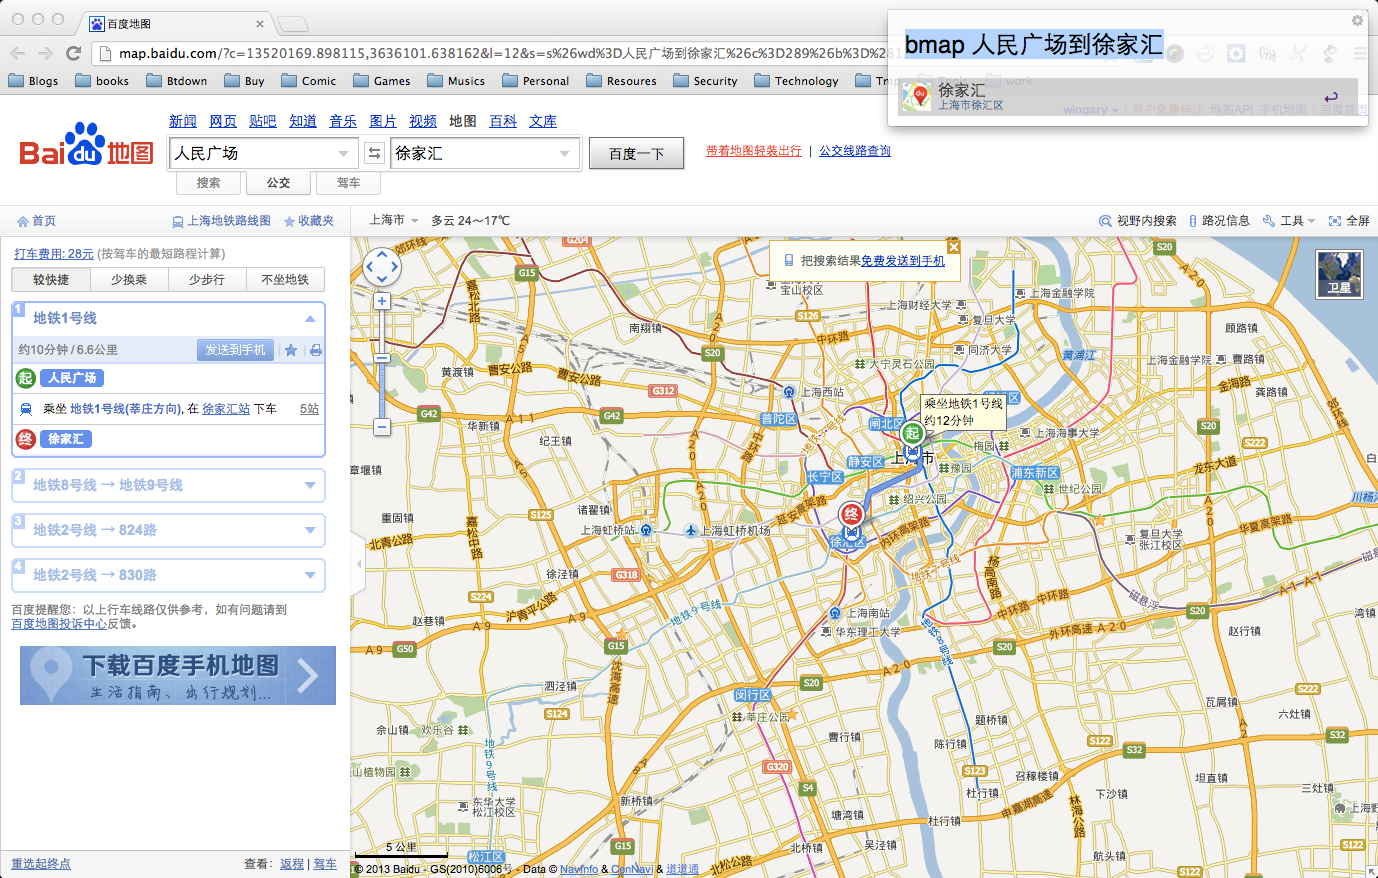Select the 驾车 driving tab

coord(348,183)
